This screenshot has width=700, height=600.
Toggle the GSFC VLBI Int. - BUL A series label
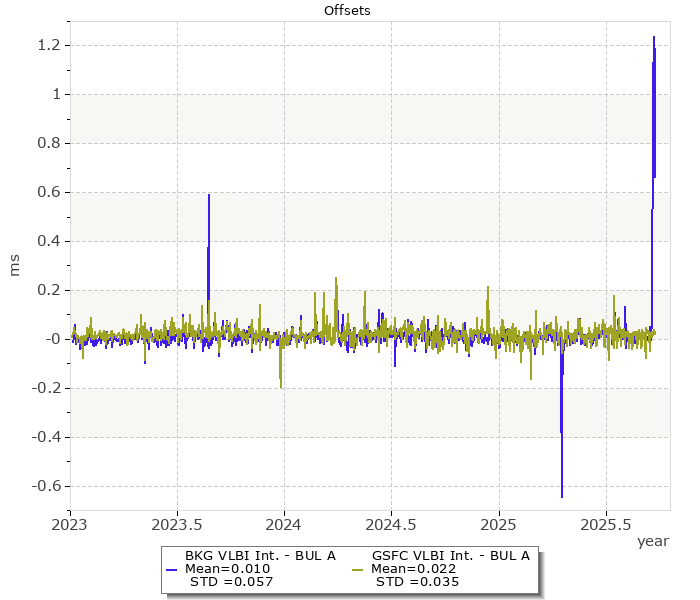coord(450,555)
